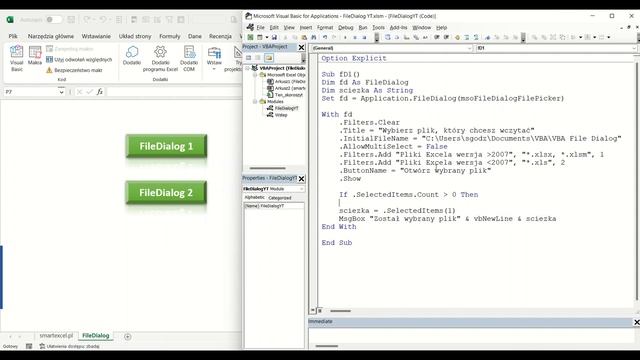The width and height of the screenshot is (640, 360).
Task: Click the Undo icon in VBA toolbar
Action: point(325,37)
